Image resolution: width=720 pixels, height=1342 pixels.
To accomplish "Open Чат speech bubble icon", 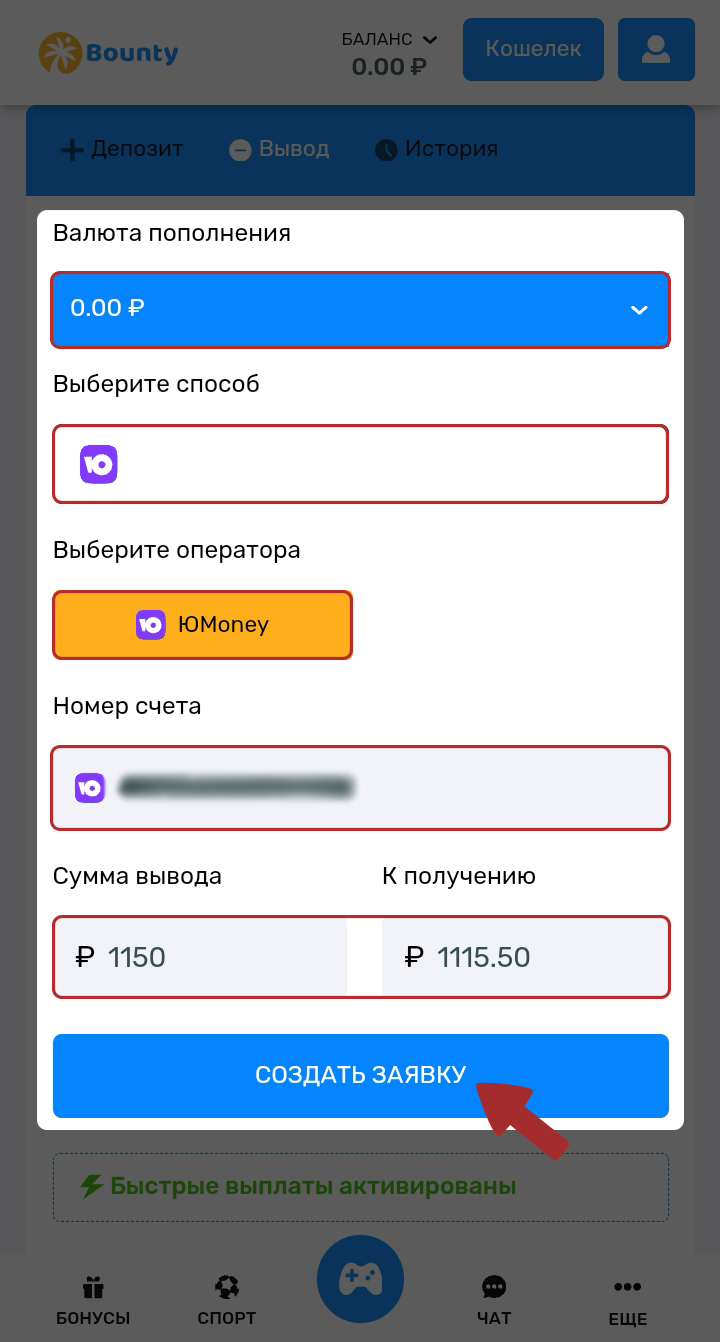I will (x=494, y=1287).
